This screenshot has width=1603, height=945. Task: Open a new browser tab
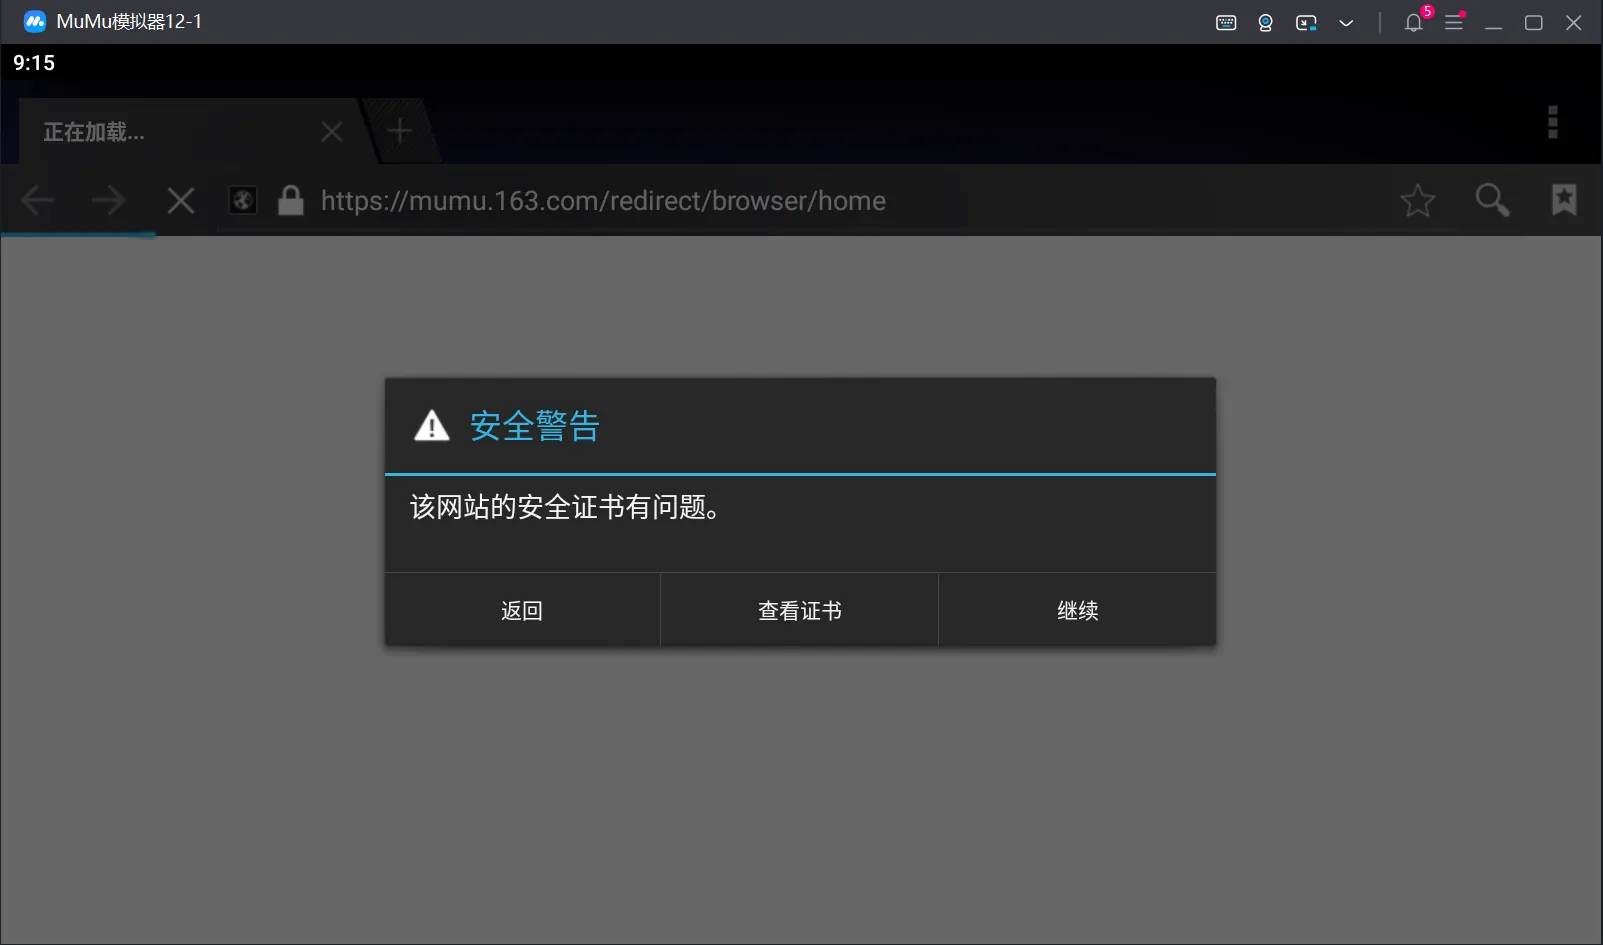pyautogui.click(x=399, y=131)
